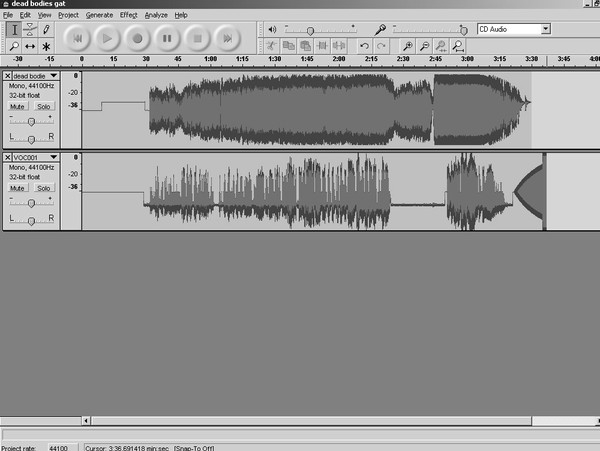Click the Zoom In magnifier icon
The width and height of the screenshot is (600, 451).
coord(408,46)
